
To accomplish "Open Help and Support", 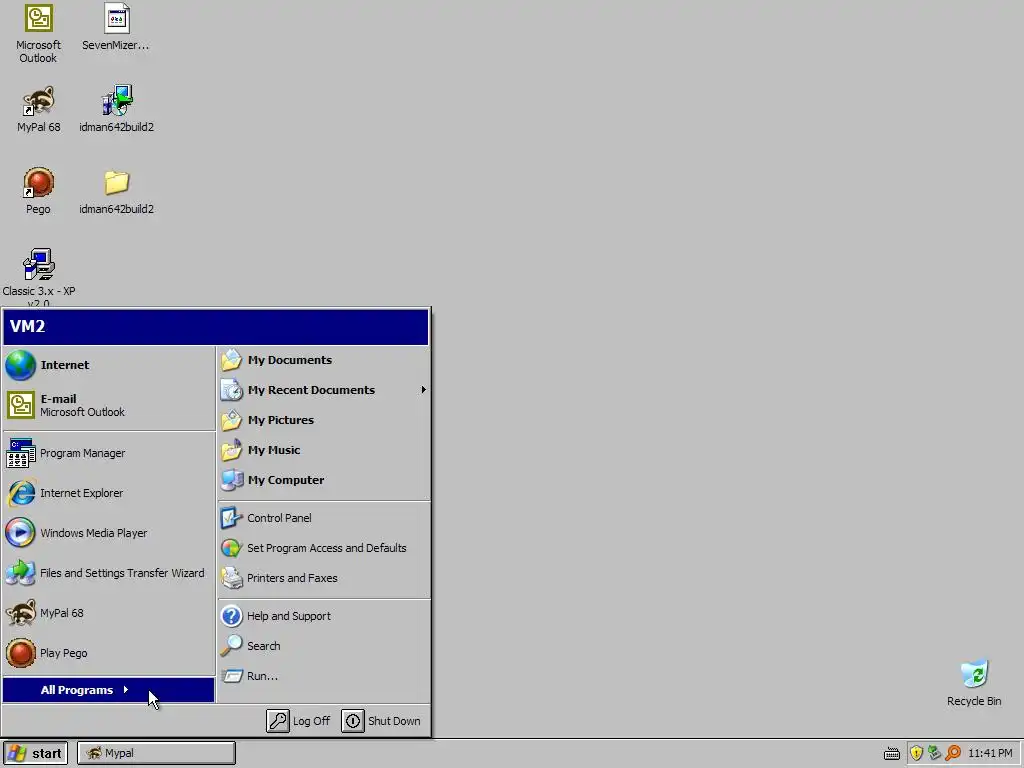I will coord(324,616).
